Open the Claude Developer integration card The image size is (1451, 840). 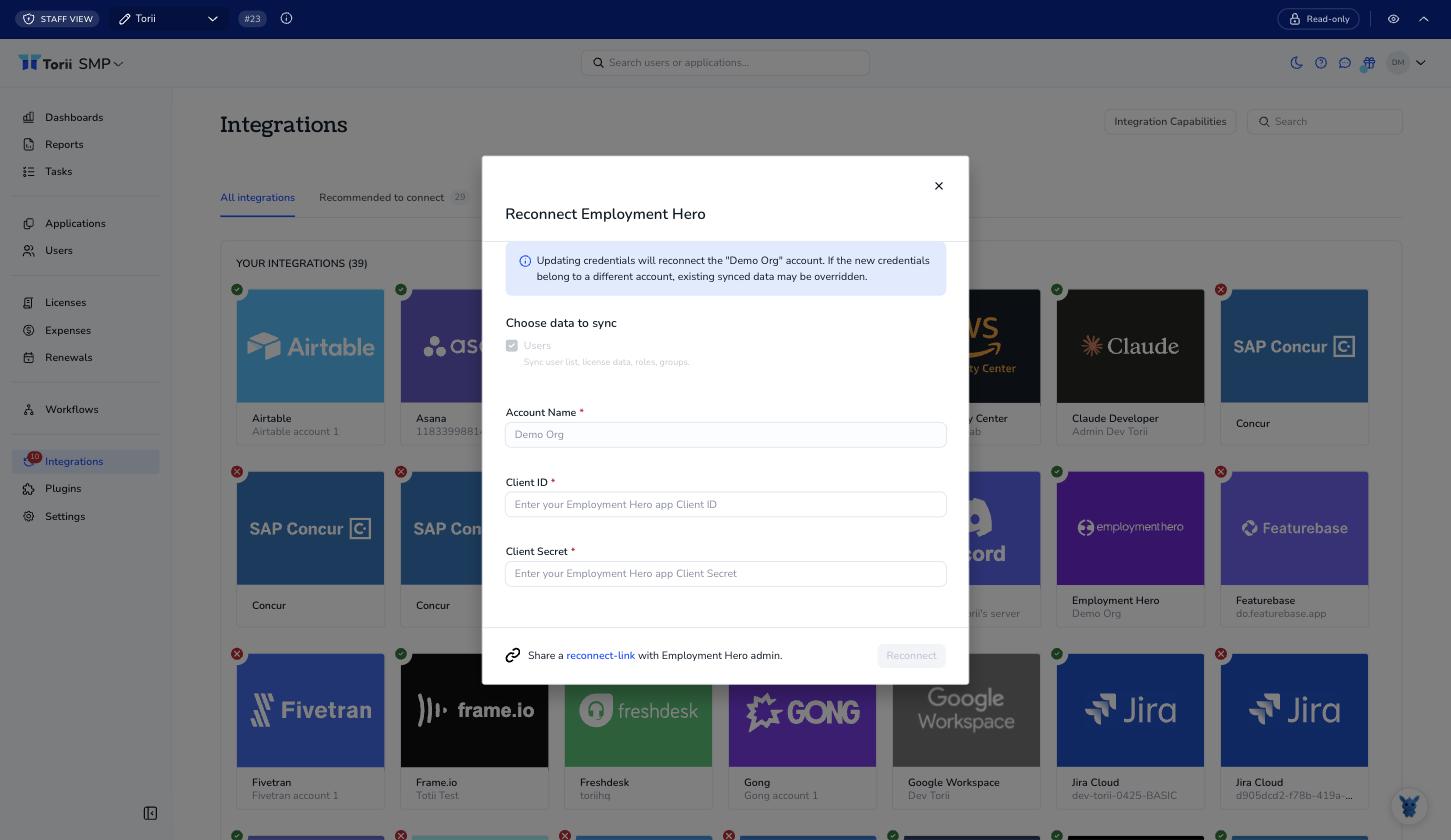1130,367
